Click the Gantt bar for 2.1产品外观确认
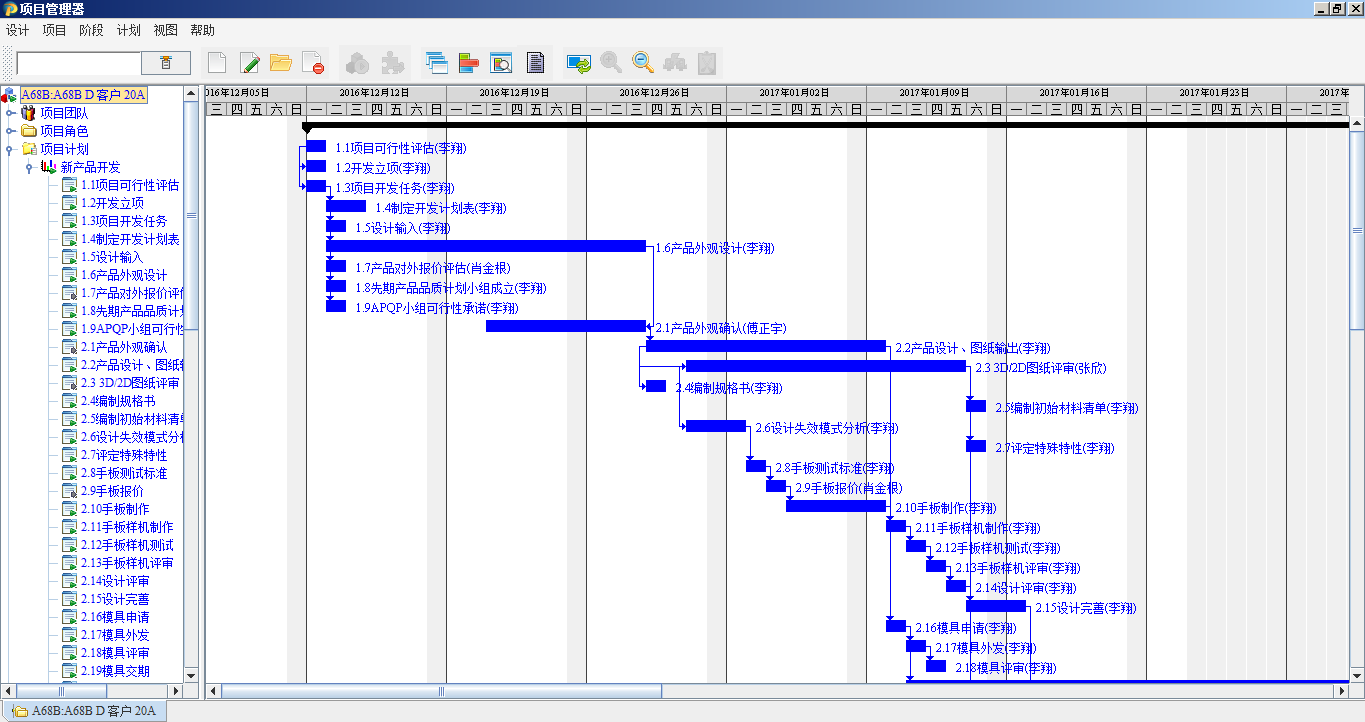Screen dimensions: 1365x722 pos(566,326)
